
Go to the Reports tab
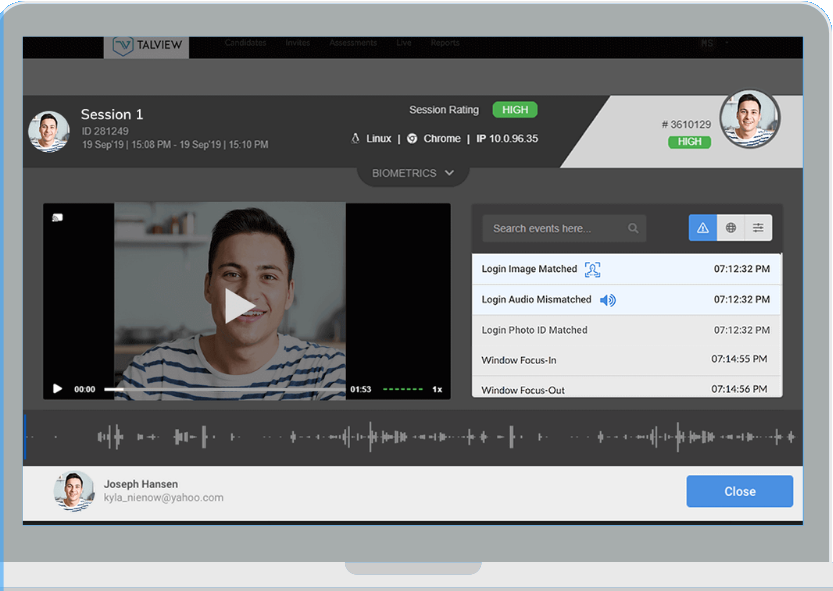pos(445,43)
